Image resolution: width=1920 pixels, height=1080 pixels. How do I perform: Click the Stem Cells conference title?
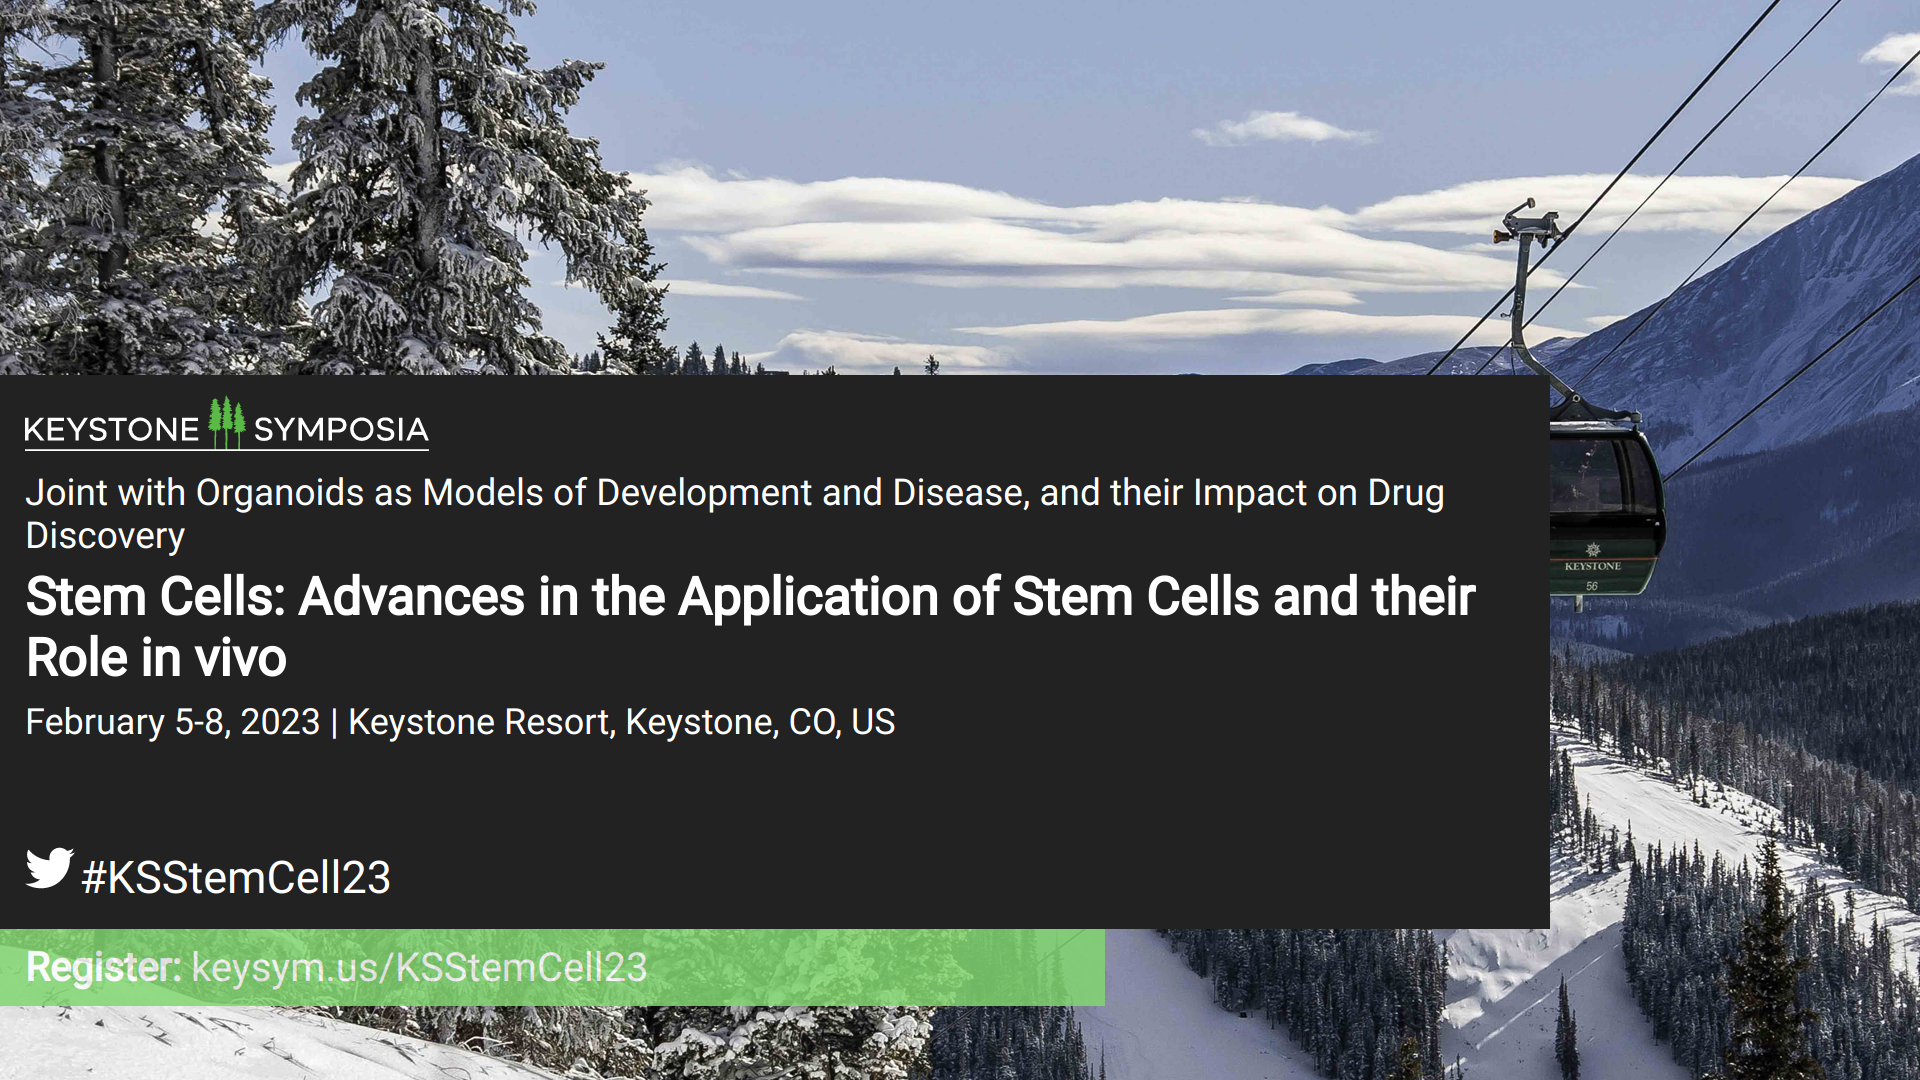click(750, 627)
